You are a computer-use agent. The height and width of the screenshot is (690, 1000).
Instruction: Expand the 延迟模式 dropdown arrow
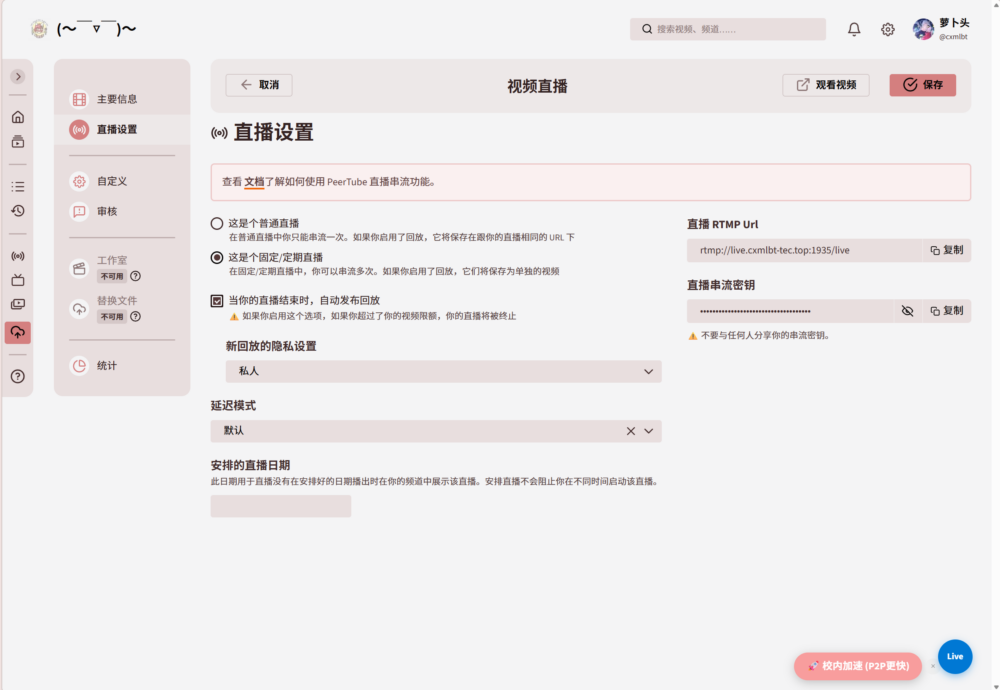[649, 431]
